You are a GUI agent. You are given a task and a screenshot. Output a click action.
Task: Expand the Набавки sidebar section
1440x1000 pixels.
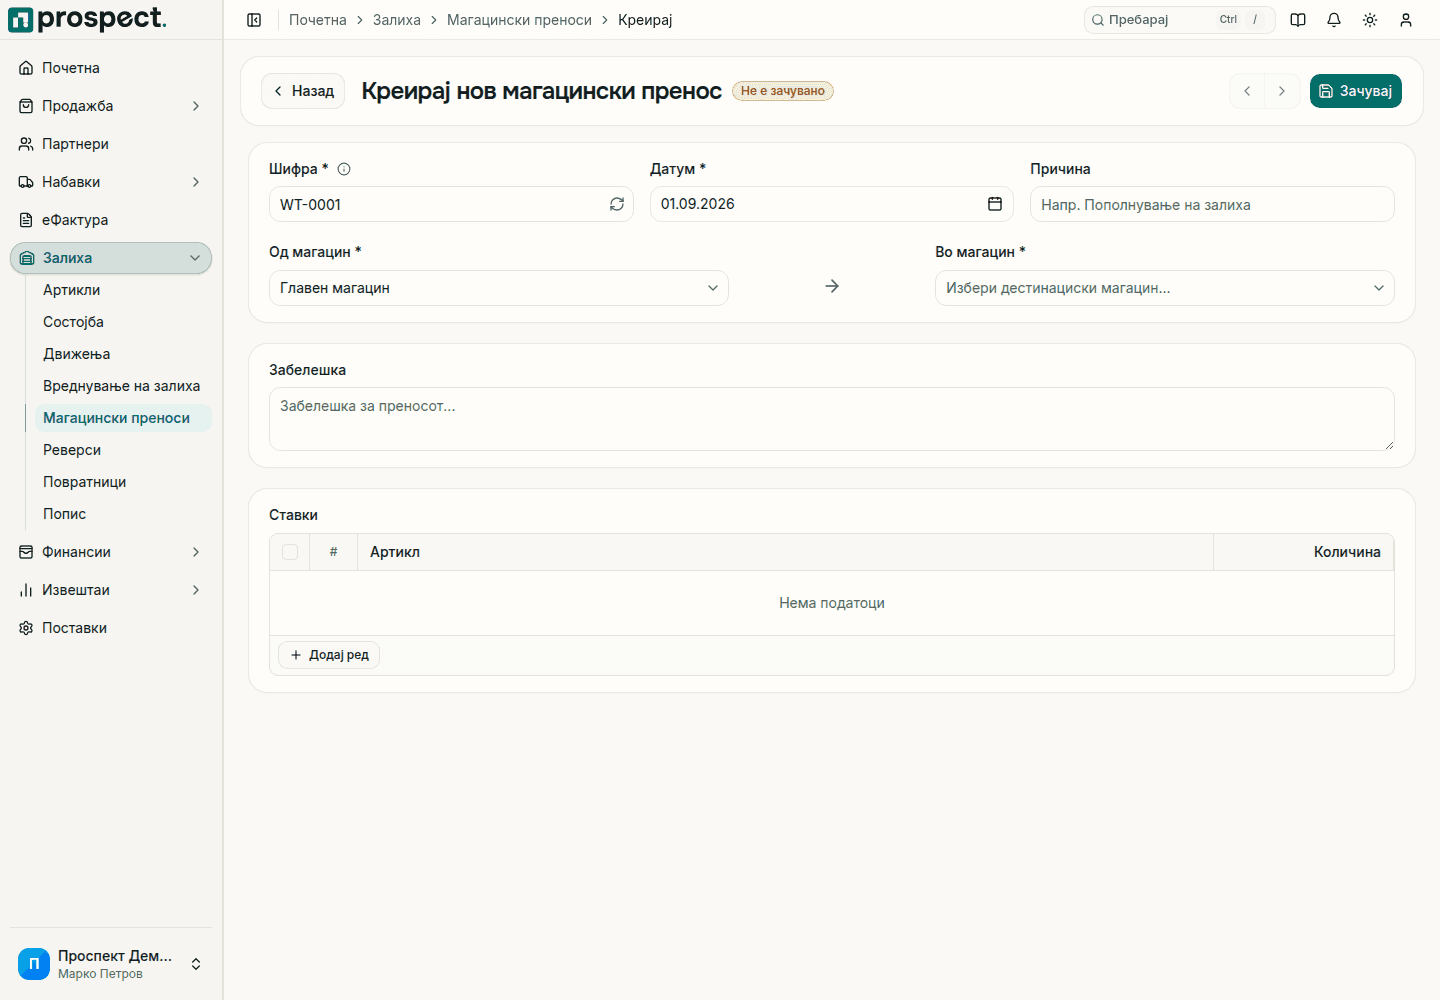click(111, 182)
